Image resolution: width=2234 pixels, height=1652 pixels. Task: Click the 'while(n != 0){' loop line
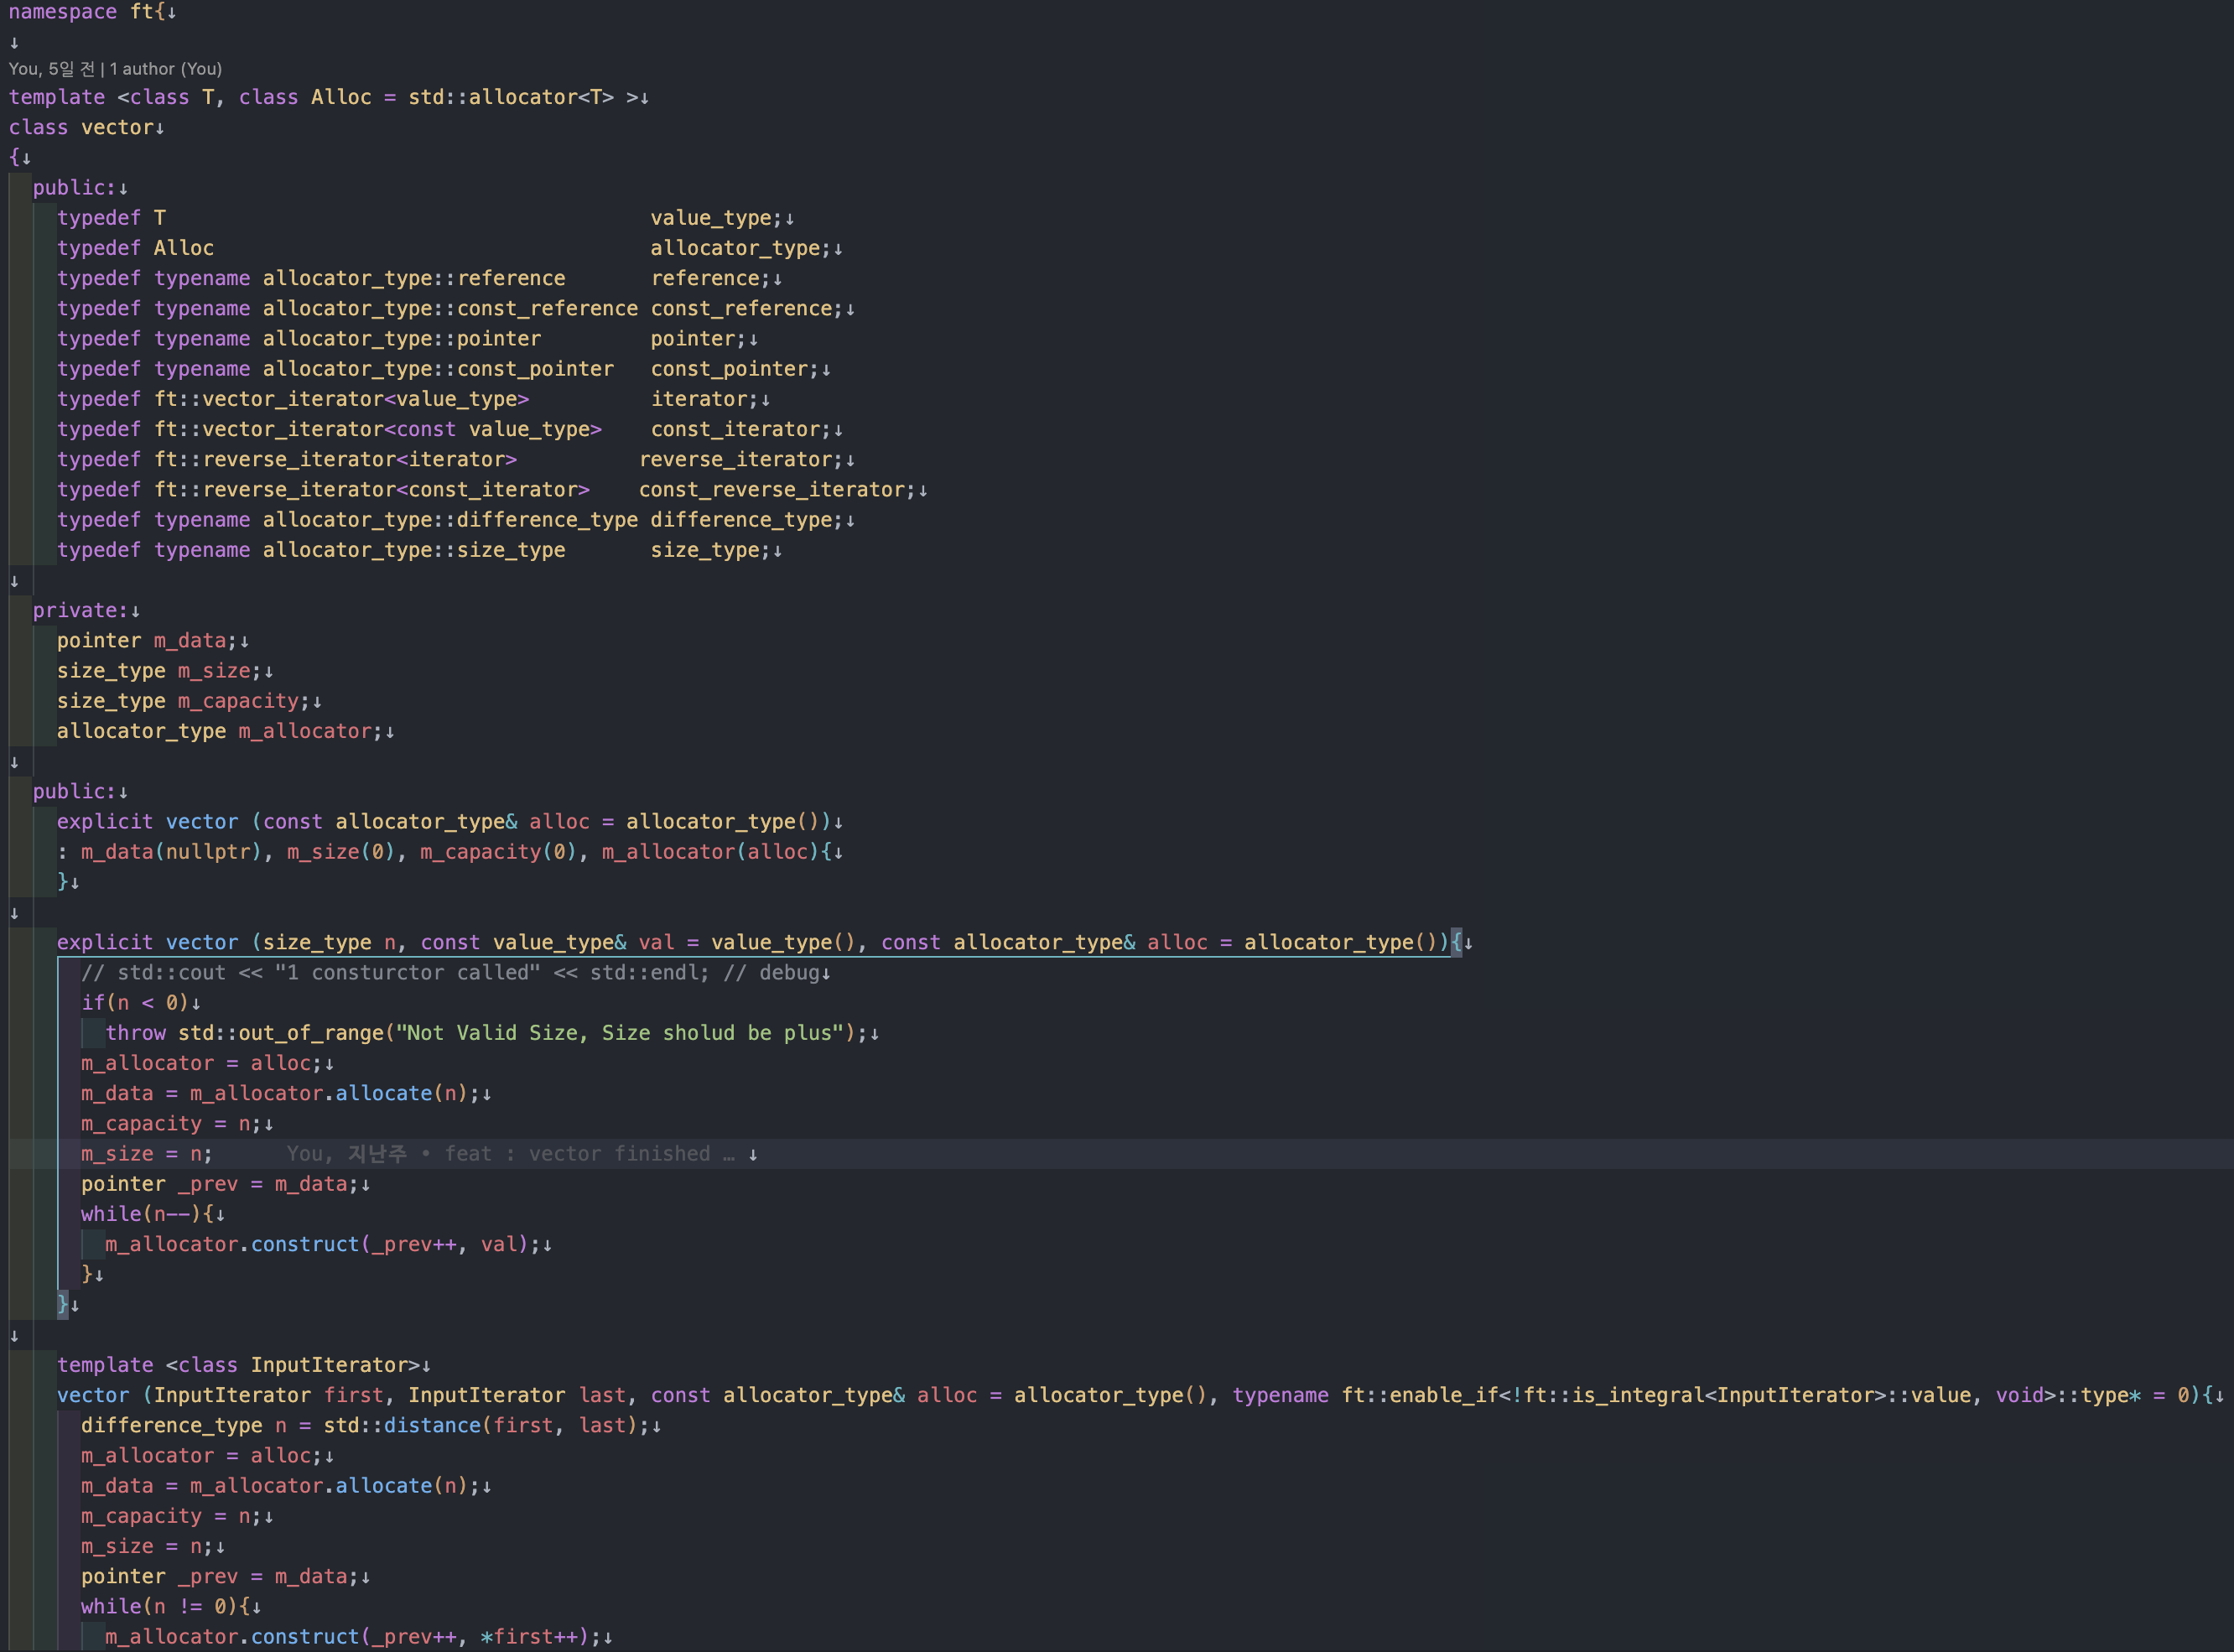click(164, 1606)
